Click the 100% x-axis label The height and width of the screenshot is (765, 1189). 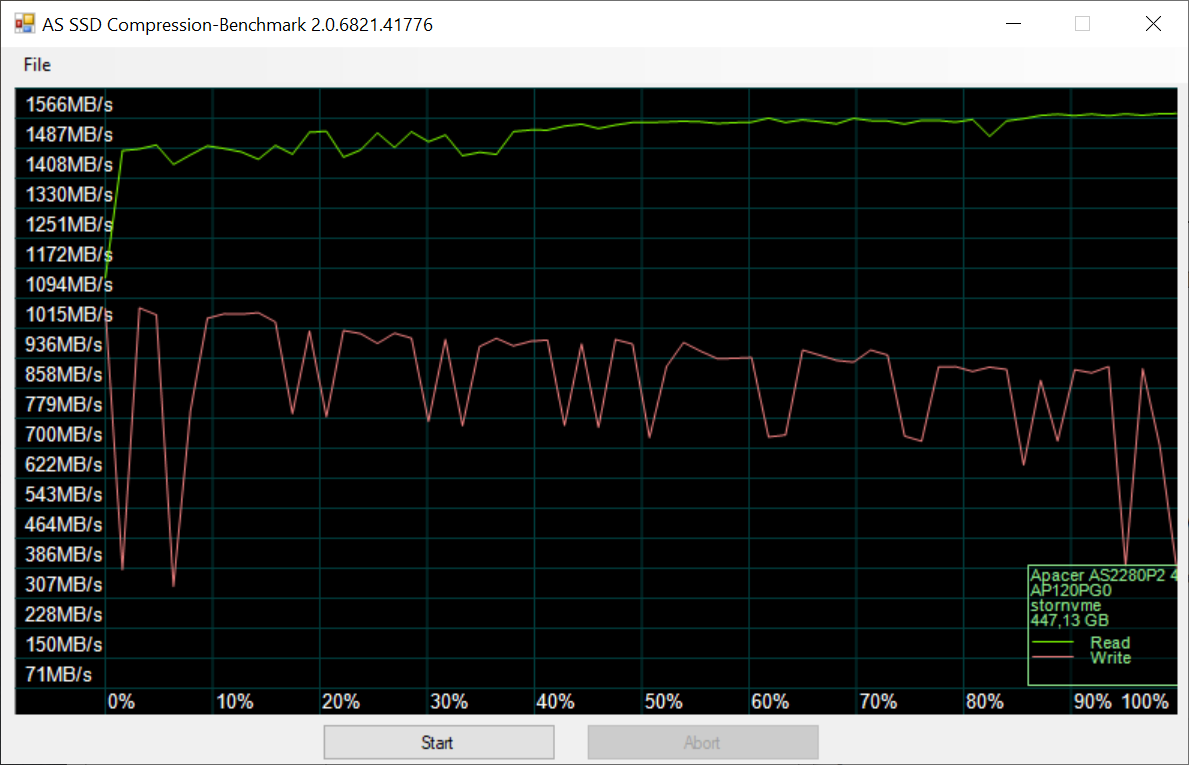tap(1146, 701)
